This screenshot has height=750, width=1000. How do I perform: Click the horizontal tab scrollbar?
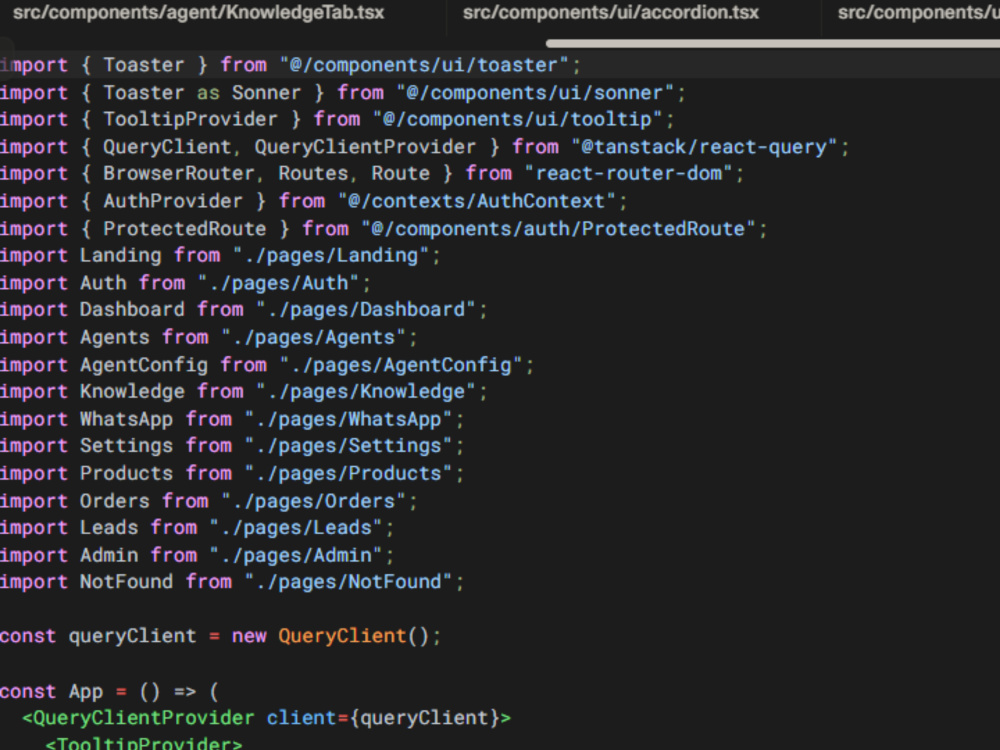pos(773,43)
